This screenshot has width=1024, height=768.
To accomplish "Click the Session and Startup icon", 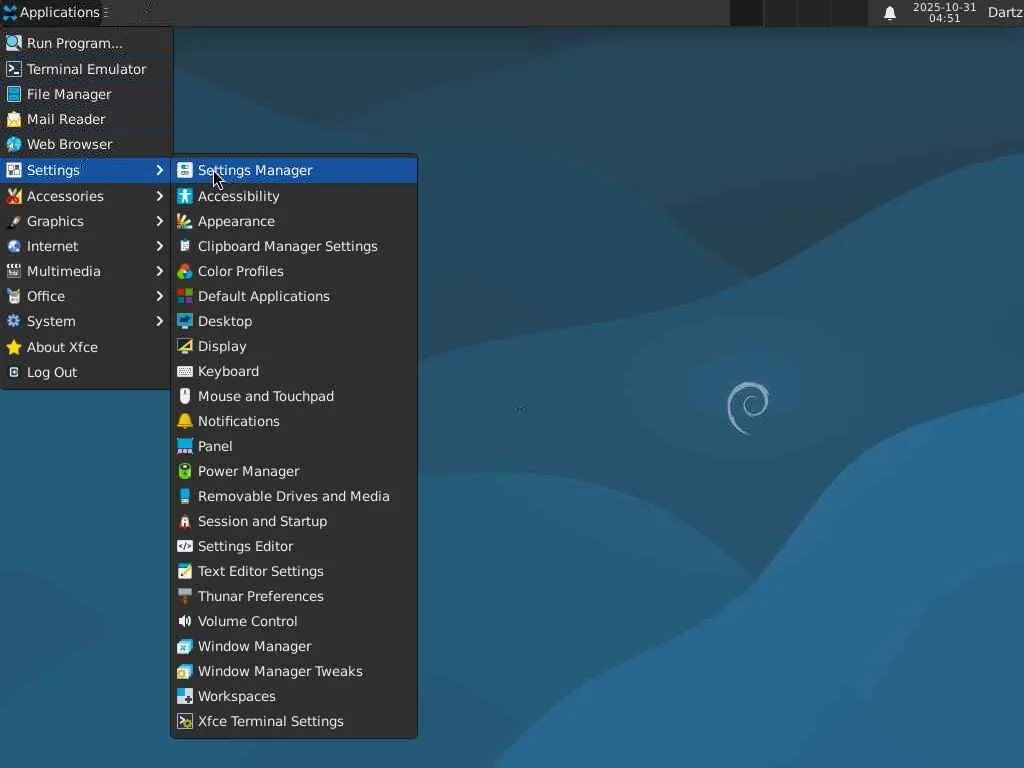I will 185,521.
